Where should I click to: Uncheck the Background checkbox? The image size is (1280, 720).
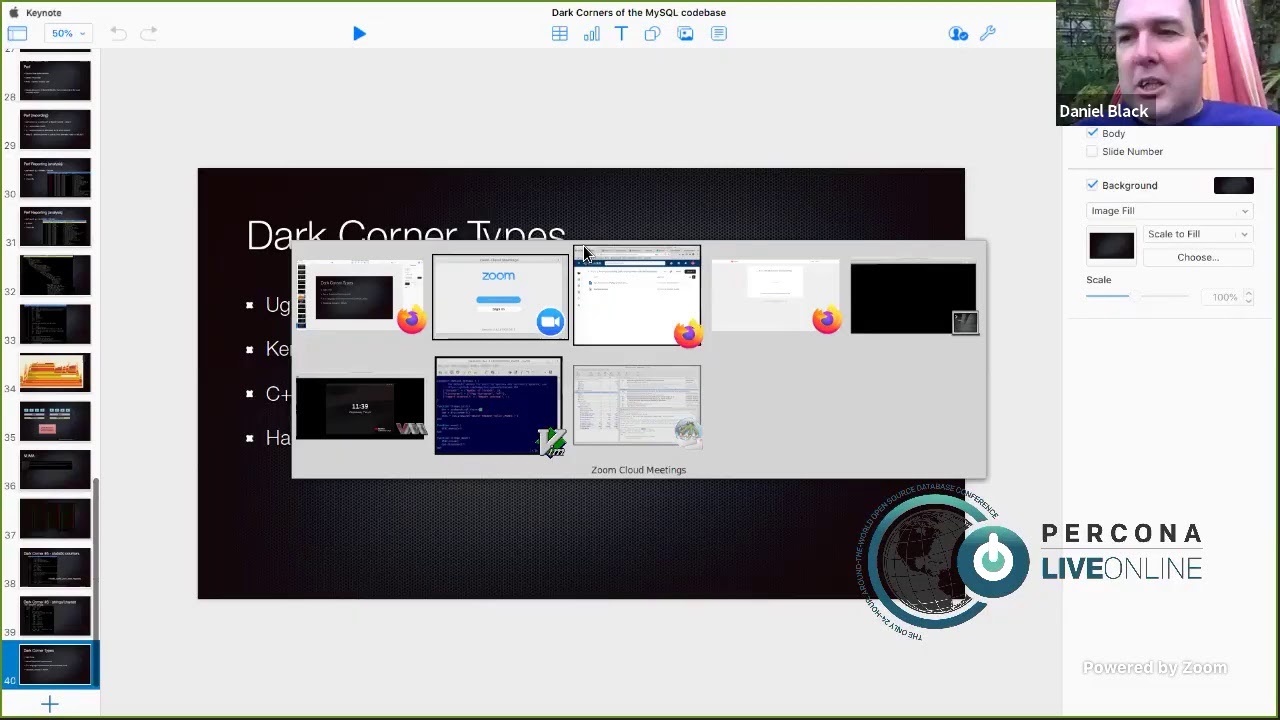pos(1092,185)
